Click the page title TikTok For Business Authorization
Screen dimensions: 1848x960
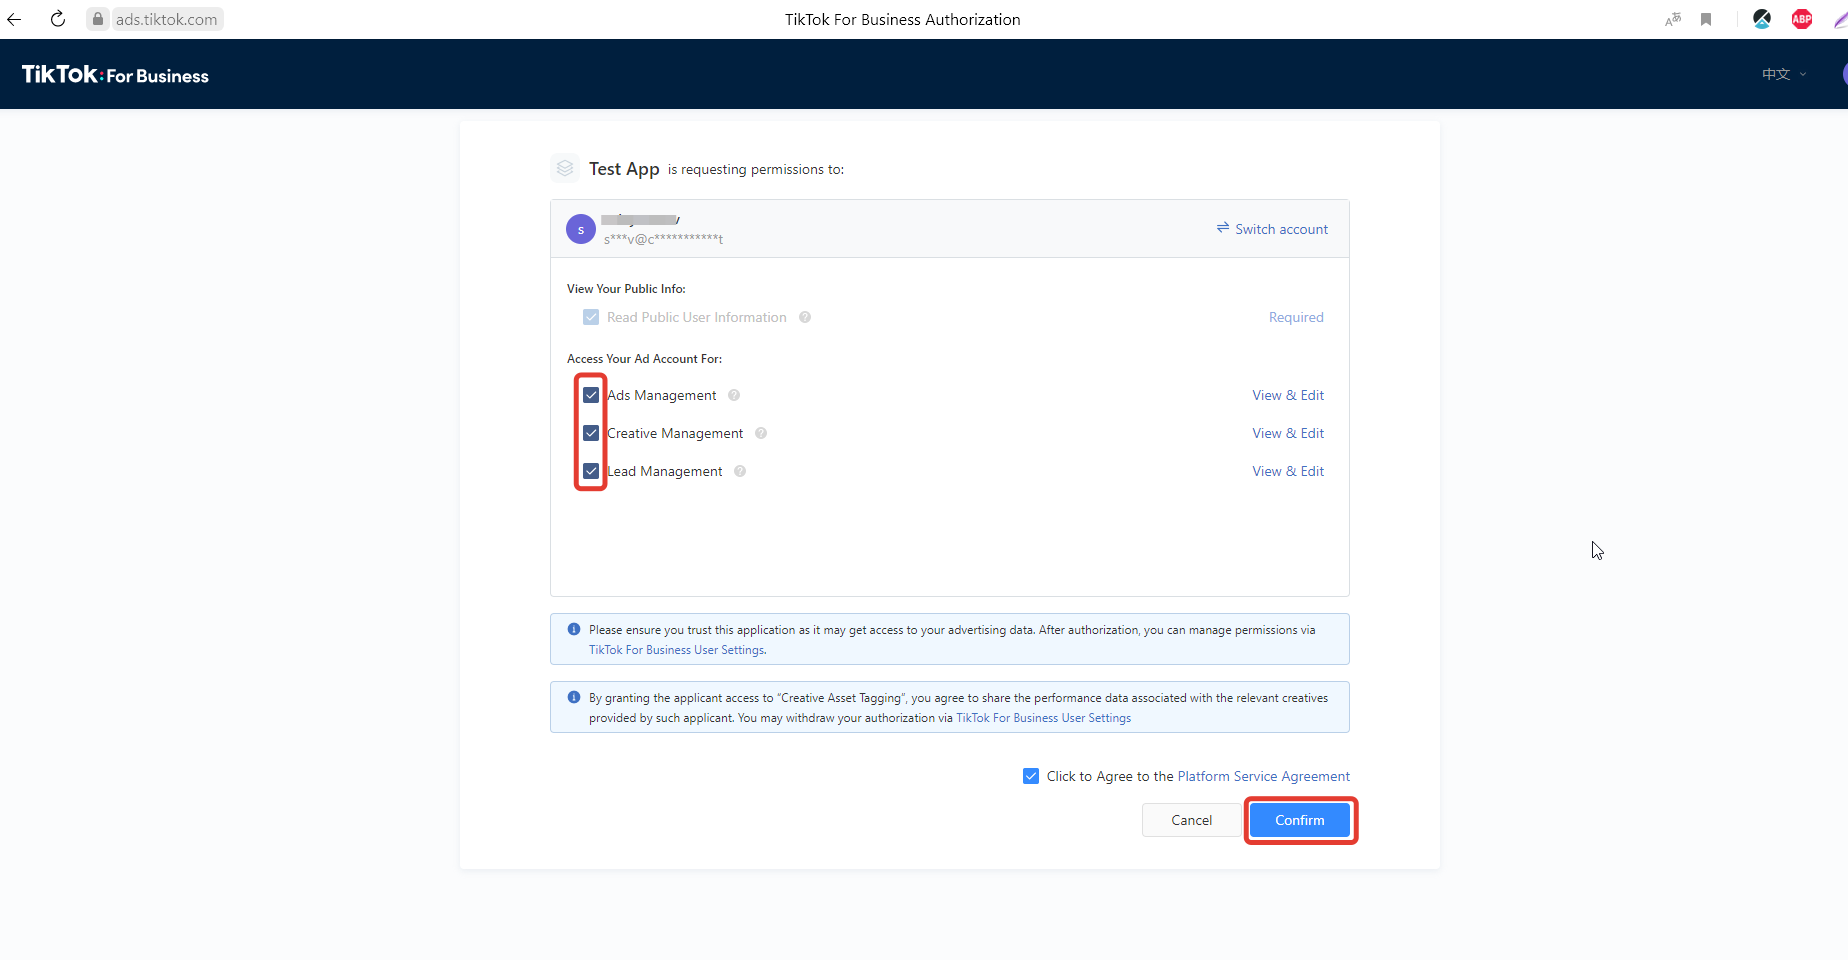[903, 19]
